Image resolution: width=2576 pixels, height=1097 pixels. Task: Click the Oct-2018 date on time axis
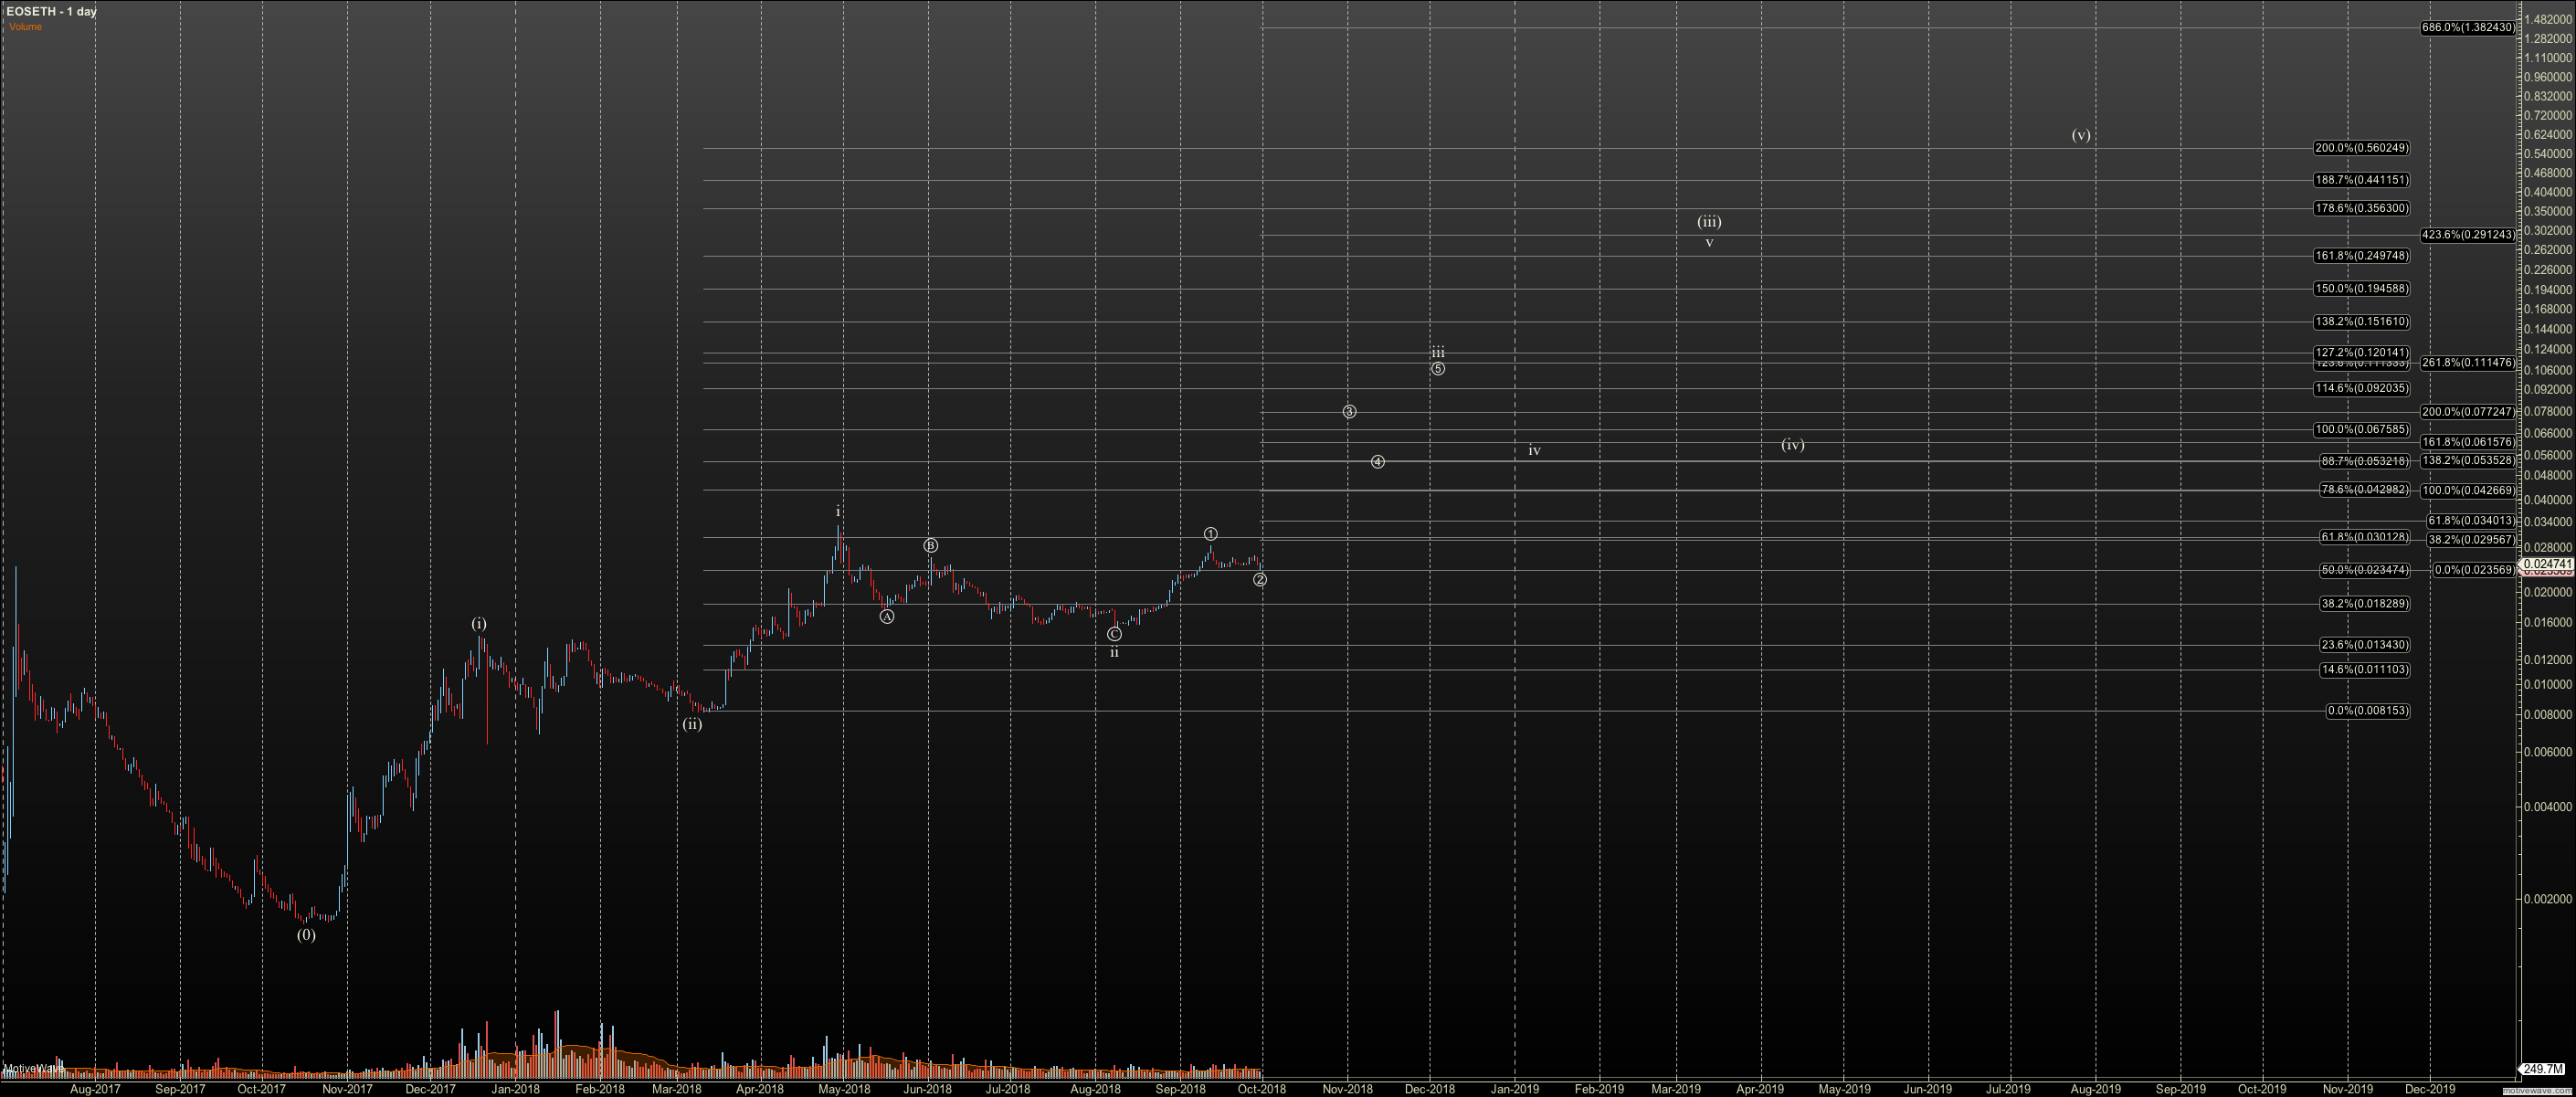pyautogui.click(x=1262, y=1089)
